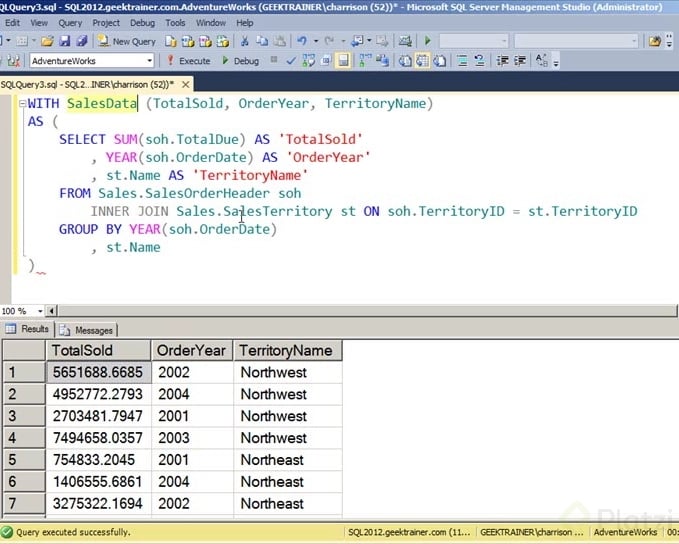Screen dimensions: 679x544
Task: Select the TotalSold column header
Action: [98, 350]
